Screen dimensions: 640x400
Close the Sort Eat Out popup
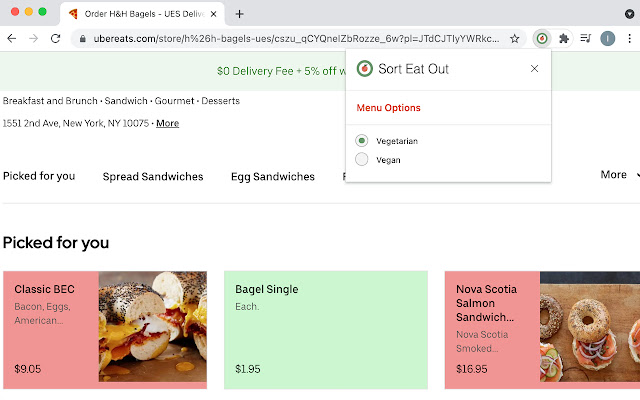click(x=534, y=69)
